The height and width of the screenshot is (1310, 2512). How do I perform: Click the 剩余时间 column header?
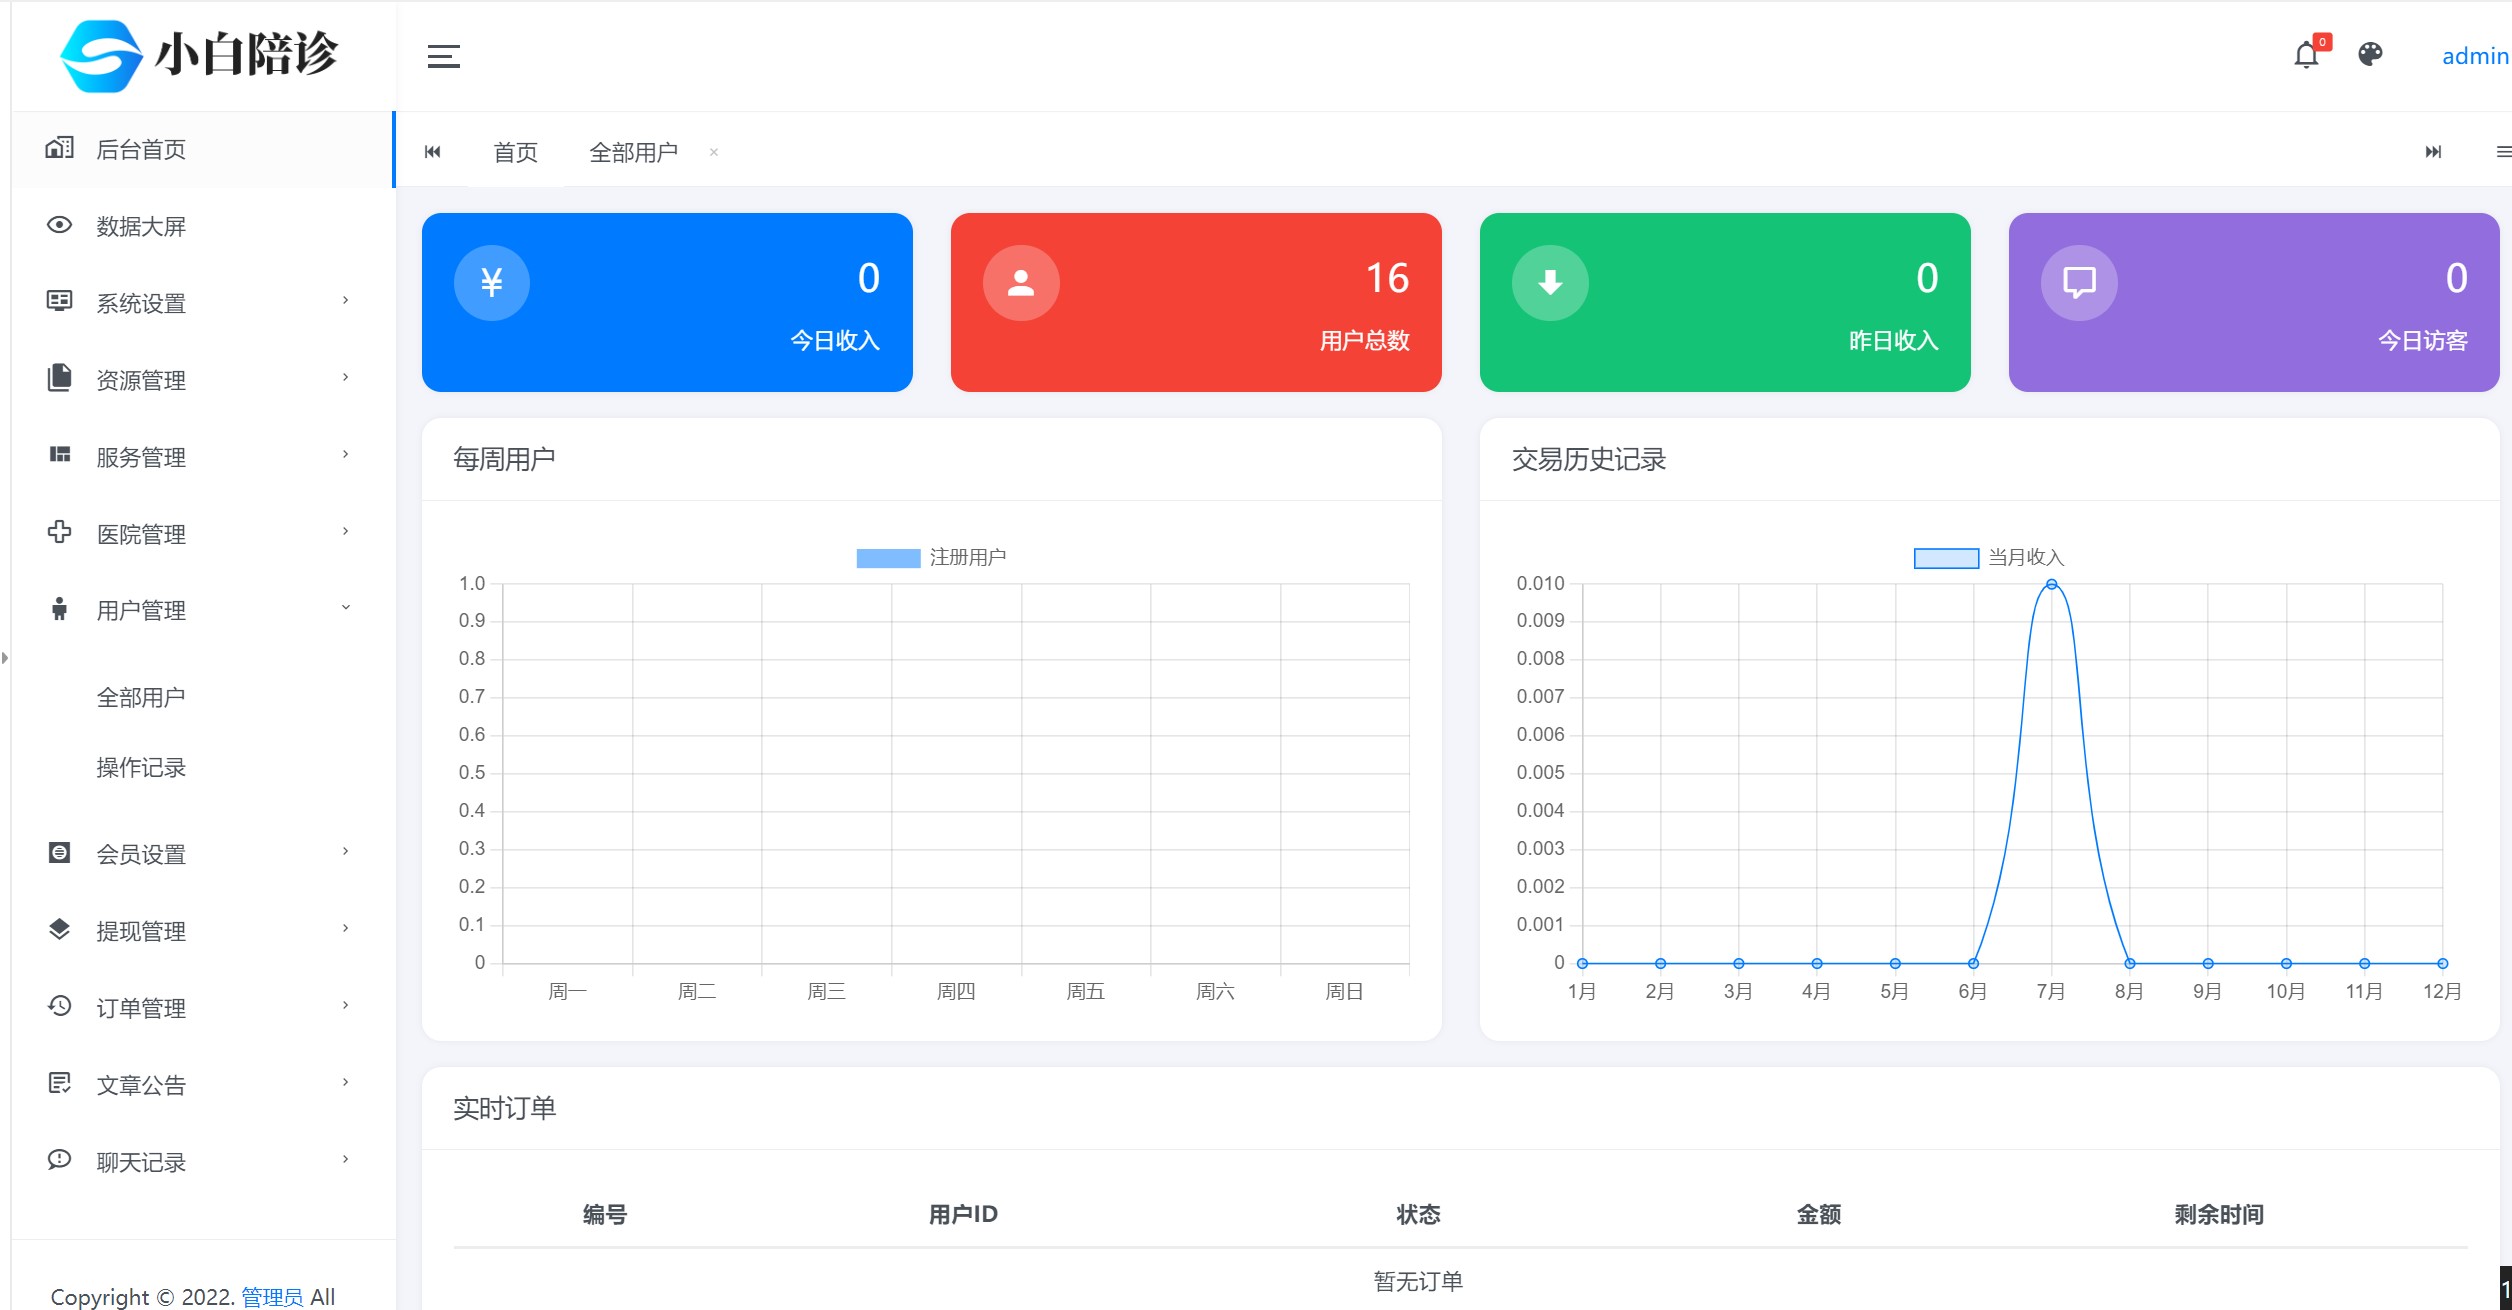pyautogui.click(x=2219, y=1214)
